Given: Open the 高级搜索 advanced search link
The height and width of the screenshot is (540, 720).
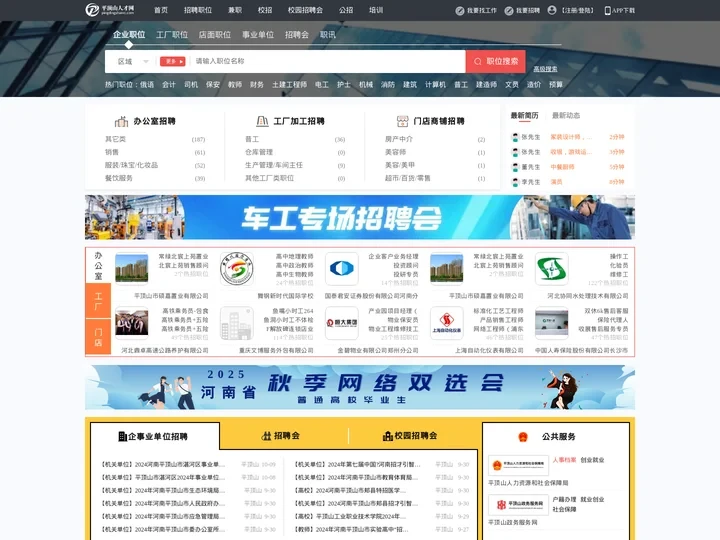Looking at the screenshot, I should 546,69.
